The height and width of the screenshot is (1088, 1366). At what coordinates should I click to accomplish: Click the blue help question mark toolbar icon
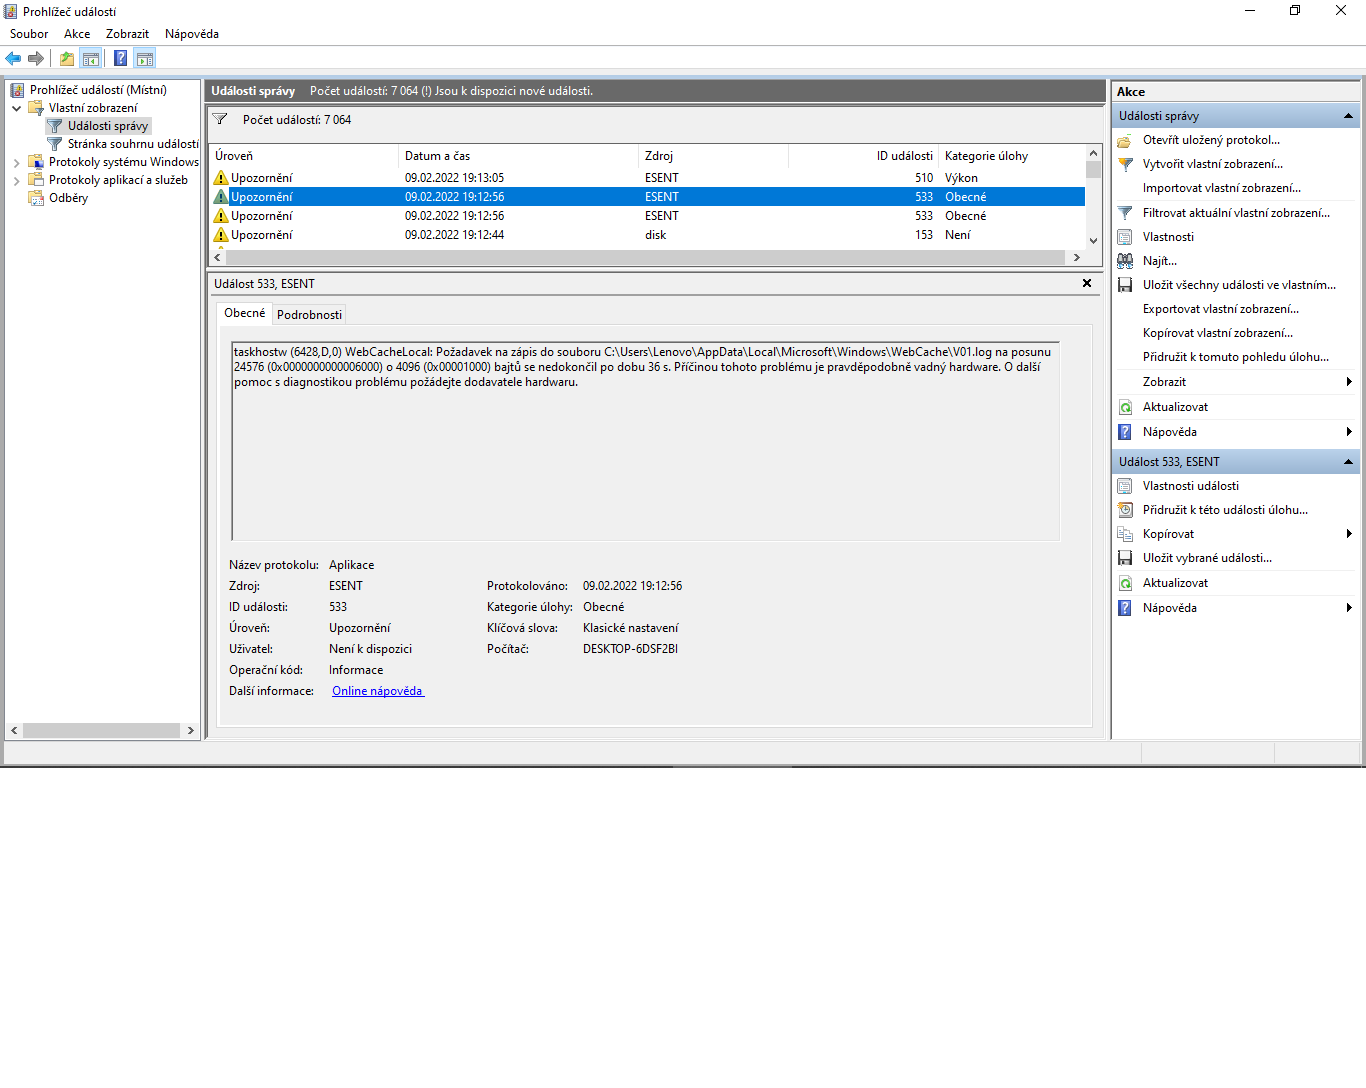click(120, 58)
